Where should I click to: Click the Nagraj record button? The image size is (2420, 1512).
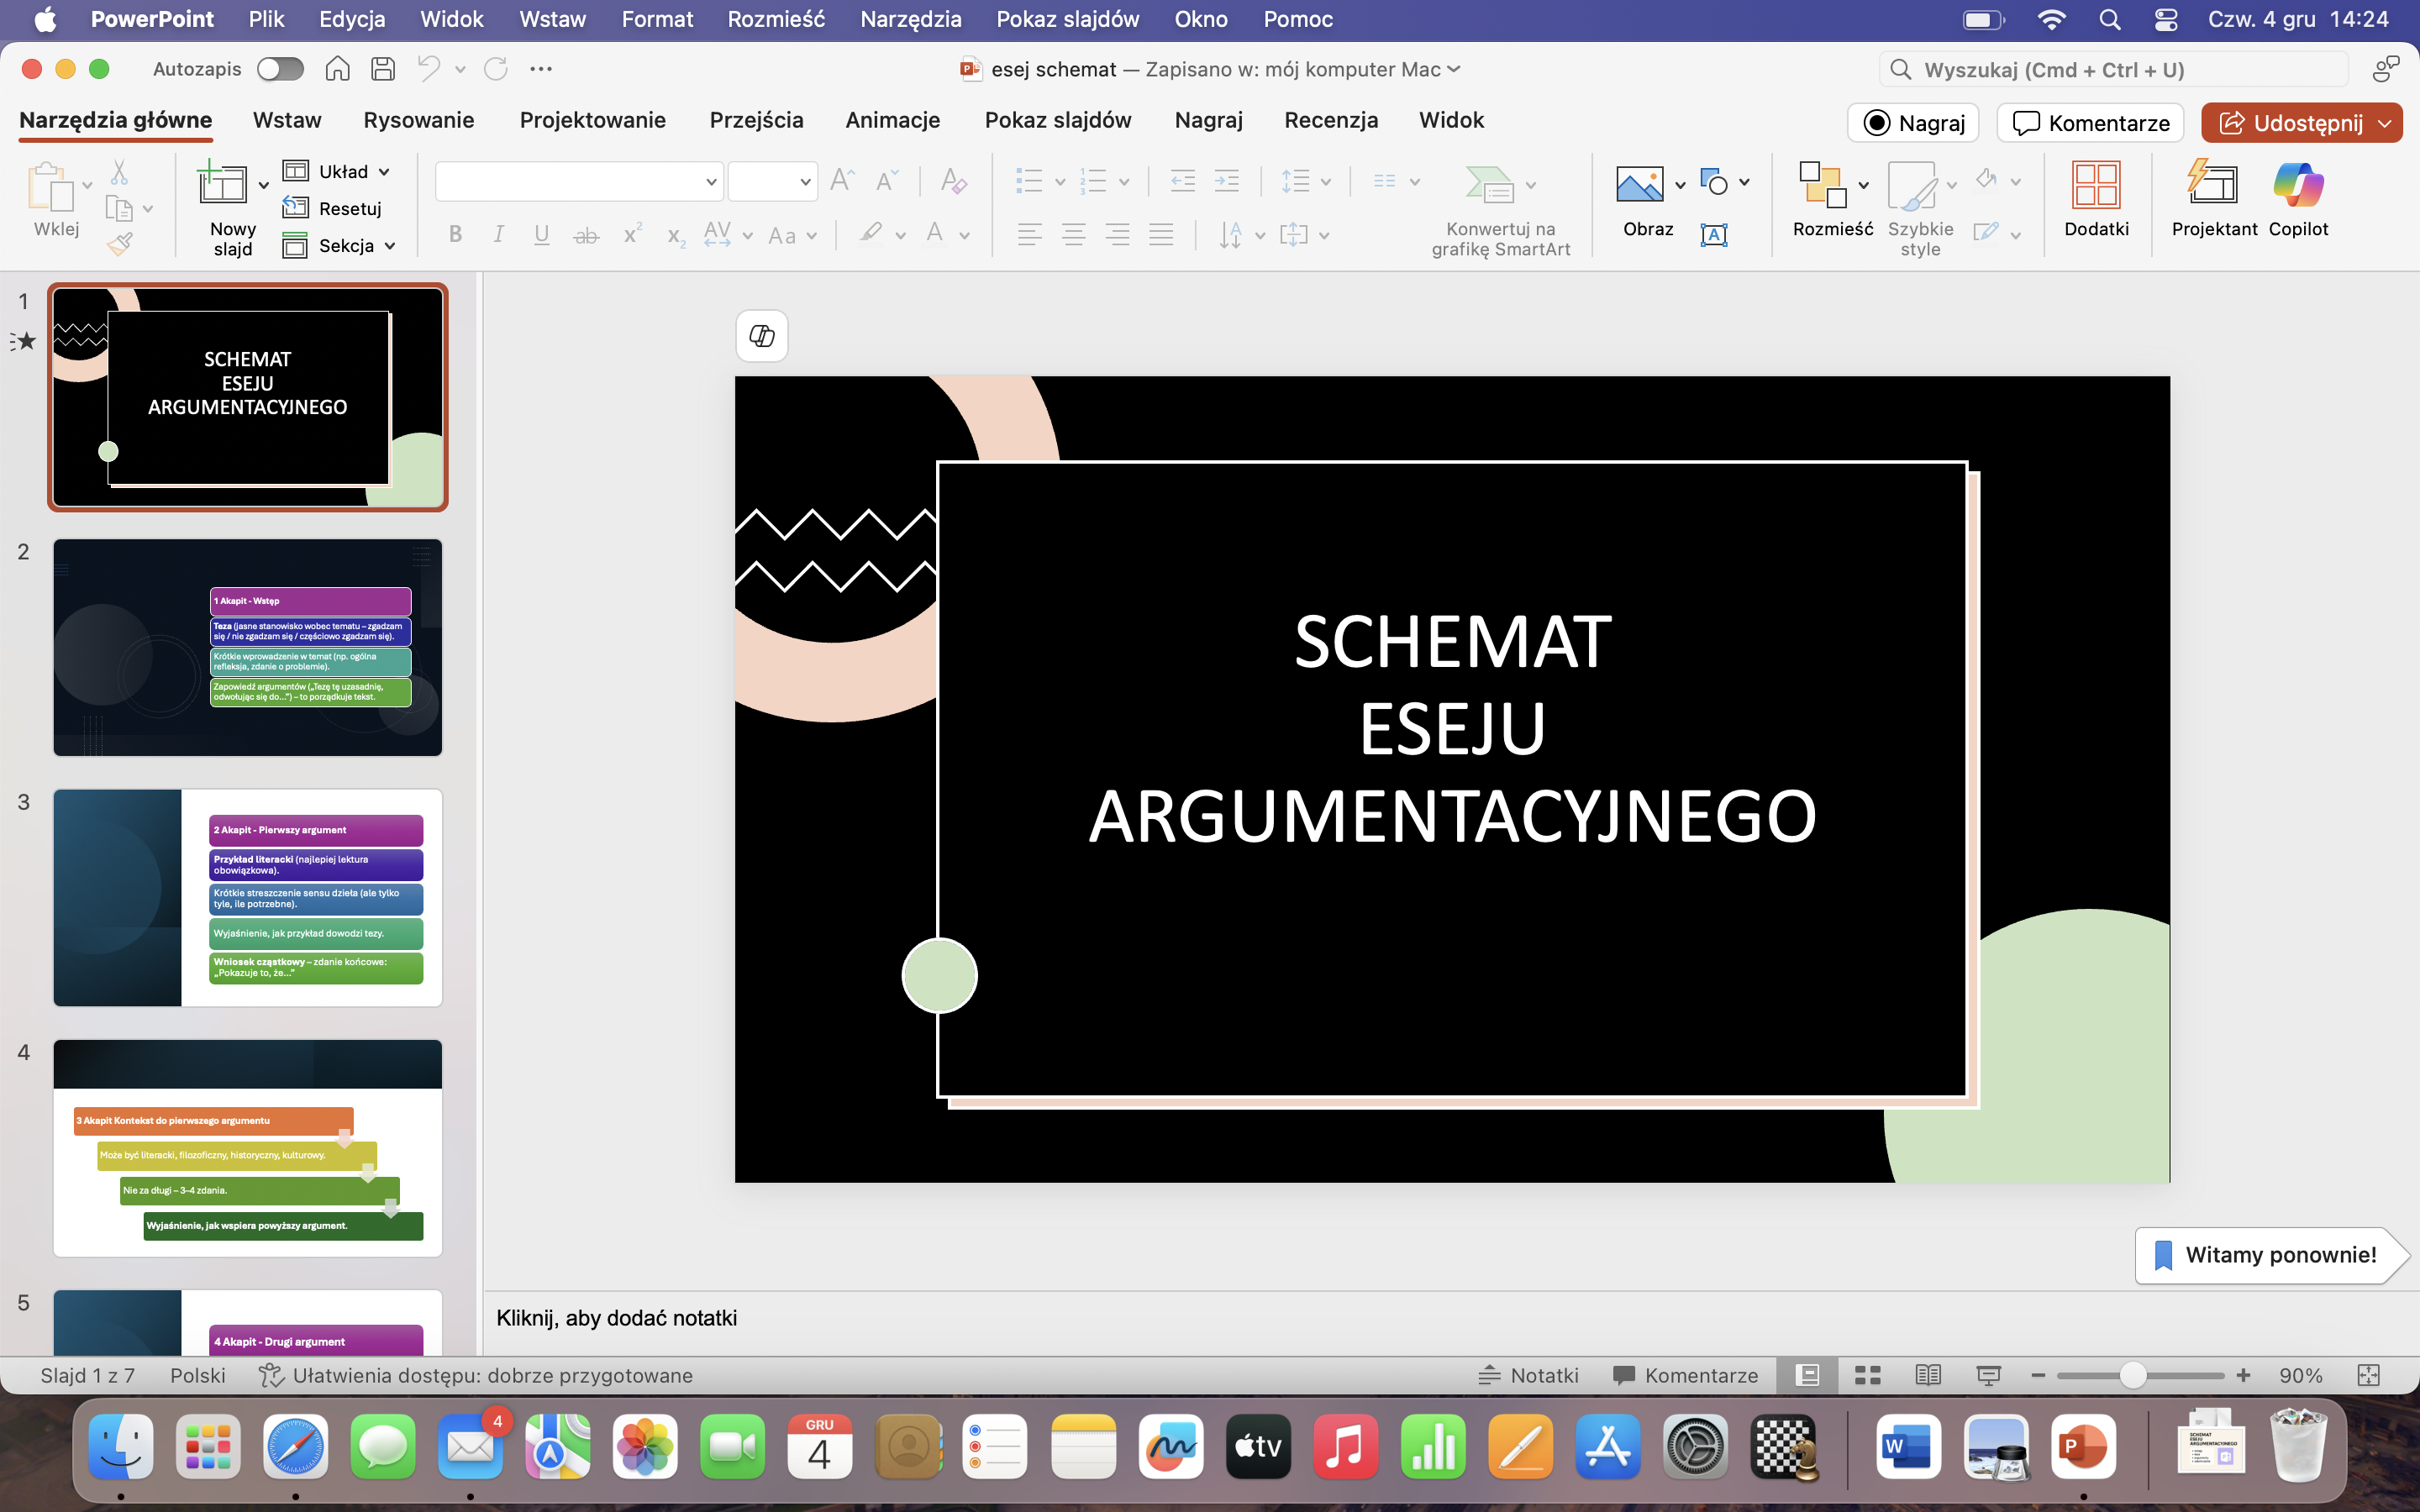[x=1913, y=123]
